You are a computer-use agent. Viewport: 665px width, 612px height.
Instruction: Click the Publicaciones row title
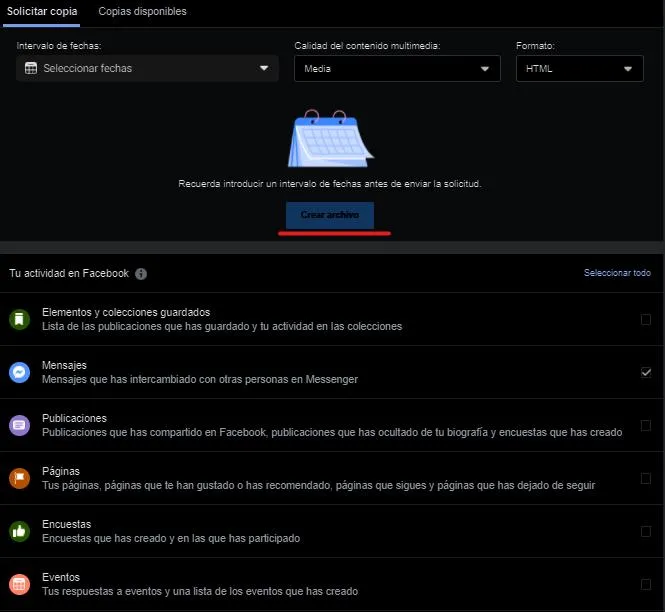point(74,418)
